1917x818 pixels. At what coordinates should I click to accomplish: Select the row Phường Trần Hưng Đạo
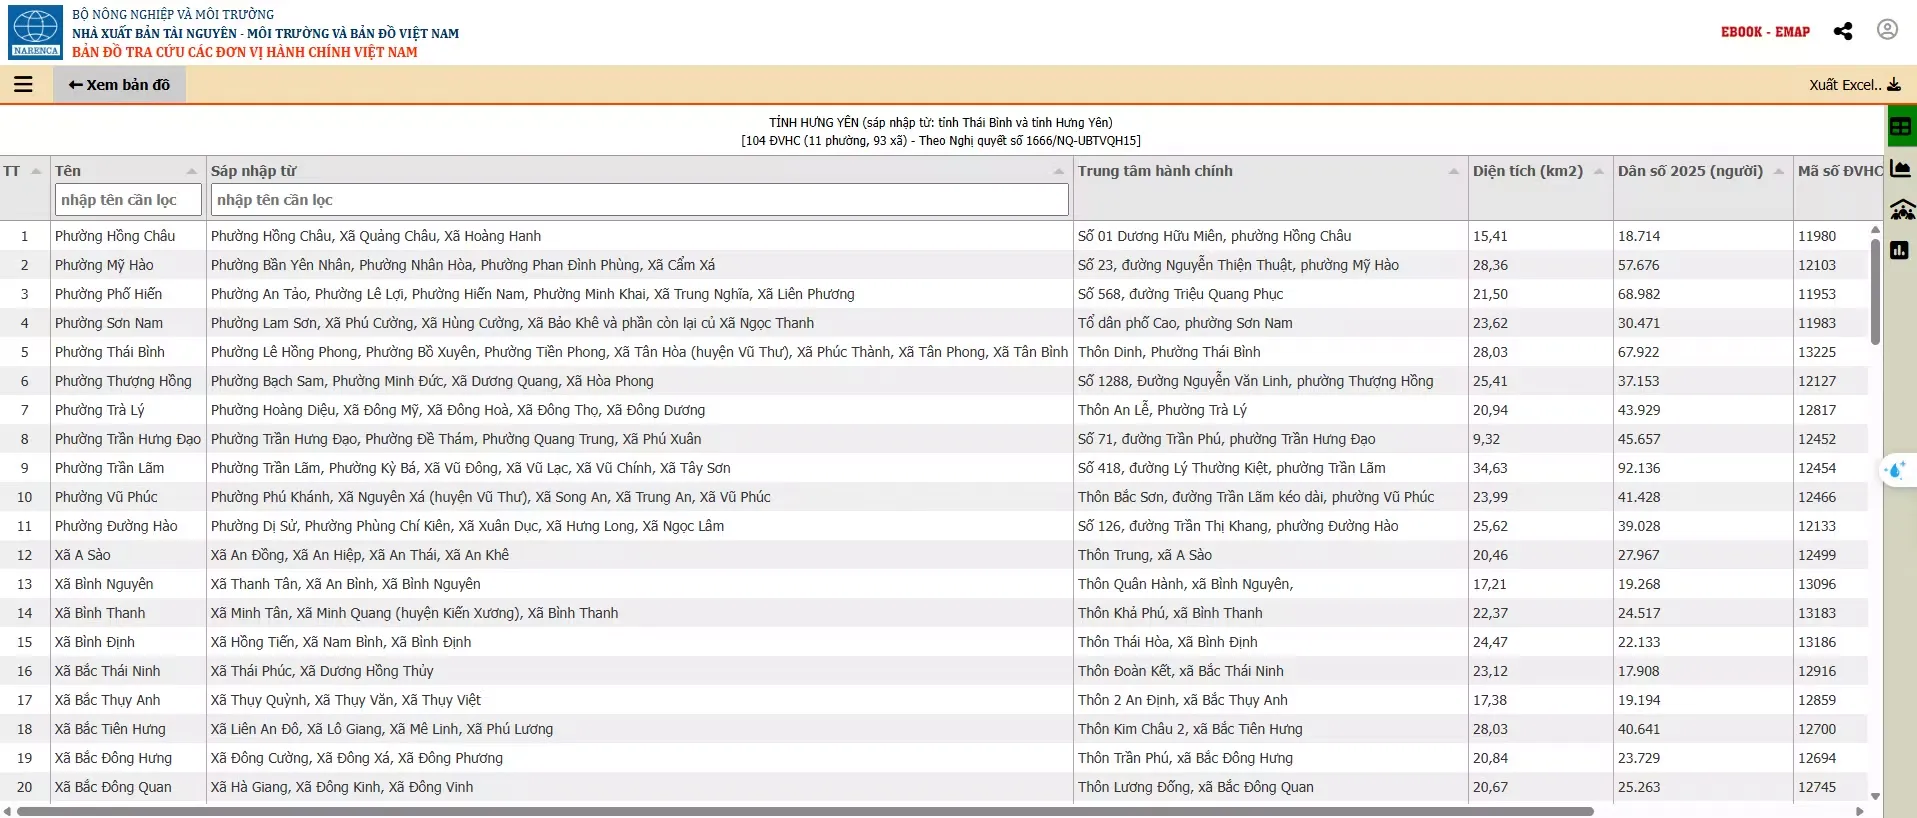point(935,439)
